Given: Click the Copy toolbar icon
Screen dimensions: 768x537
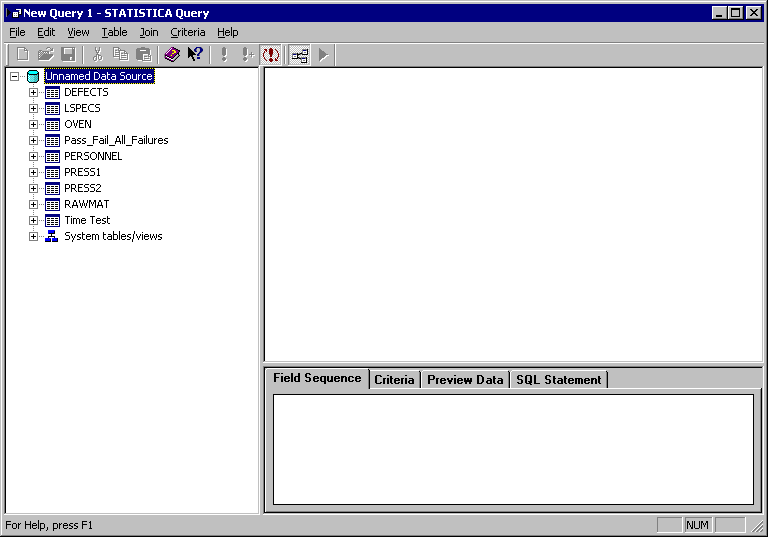Looking at the screenshot, I should click(x=120, y=54).
